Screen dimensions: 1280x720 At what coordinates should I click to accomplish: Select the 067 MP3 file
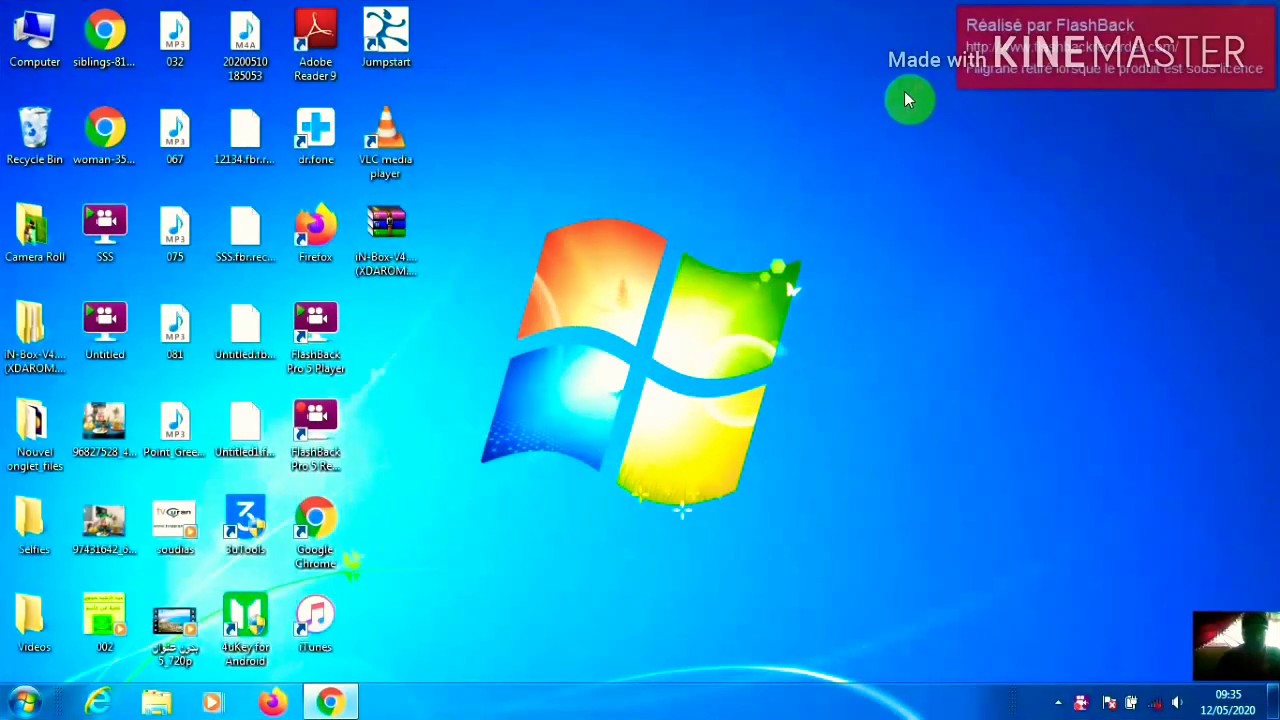175,137
